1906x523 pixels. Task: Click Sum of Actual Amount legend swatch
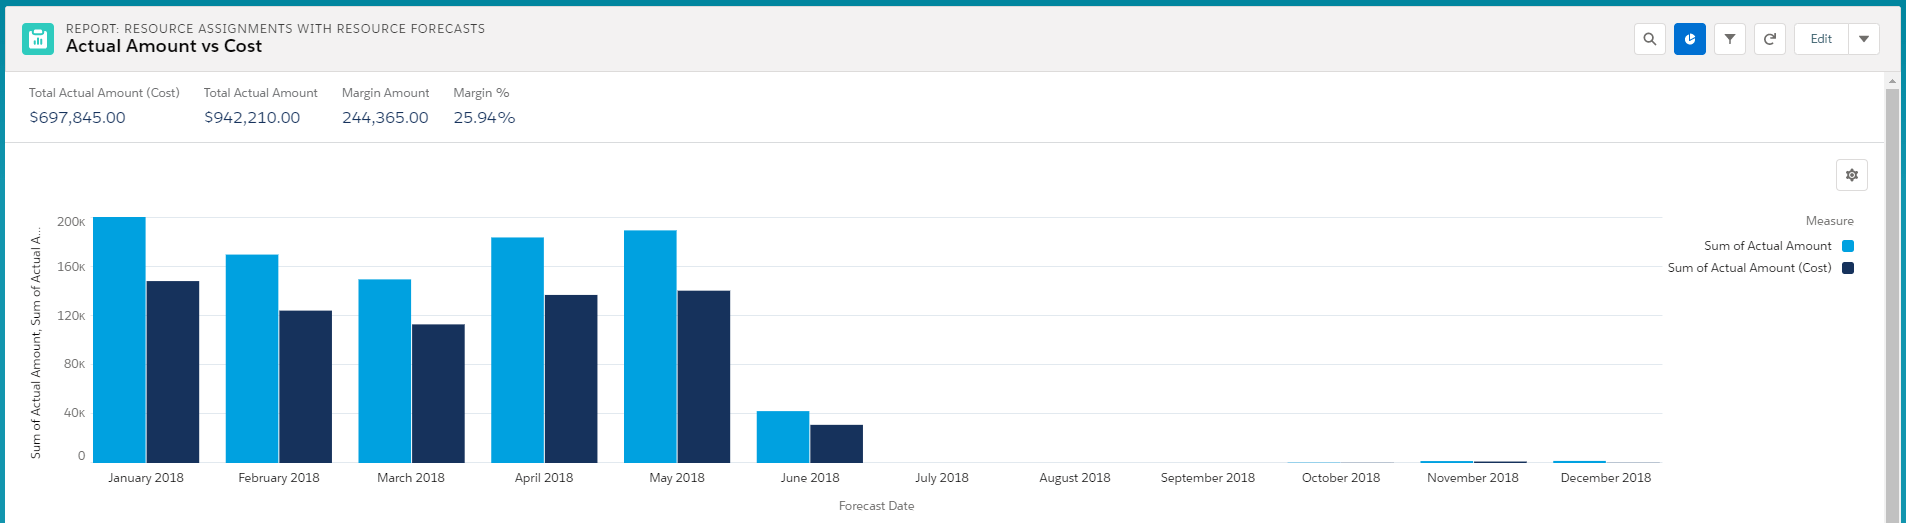point(1848,246)
